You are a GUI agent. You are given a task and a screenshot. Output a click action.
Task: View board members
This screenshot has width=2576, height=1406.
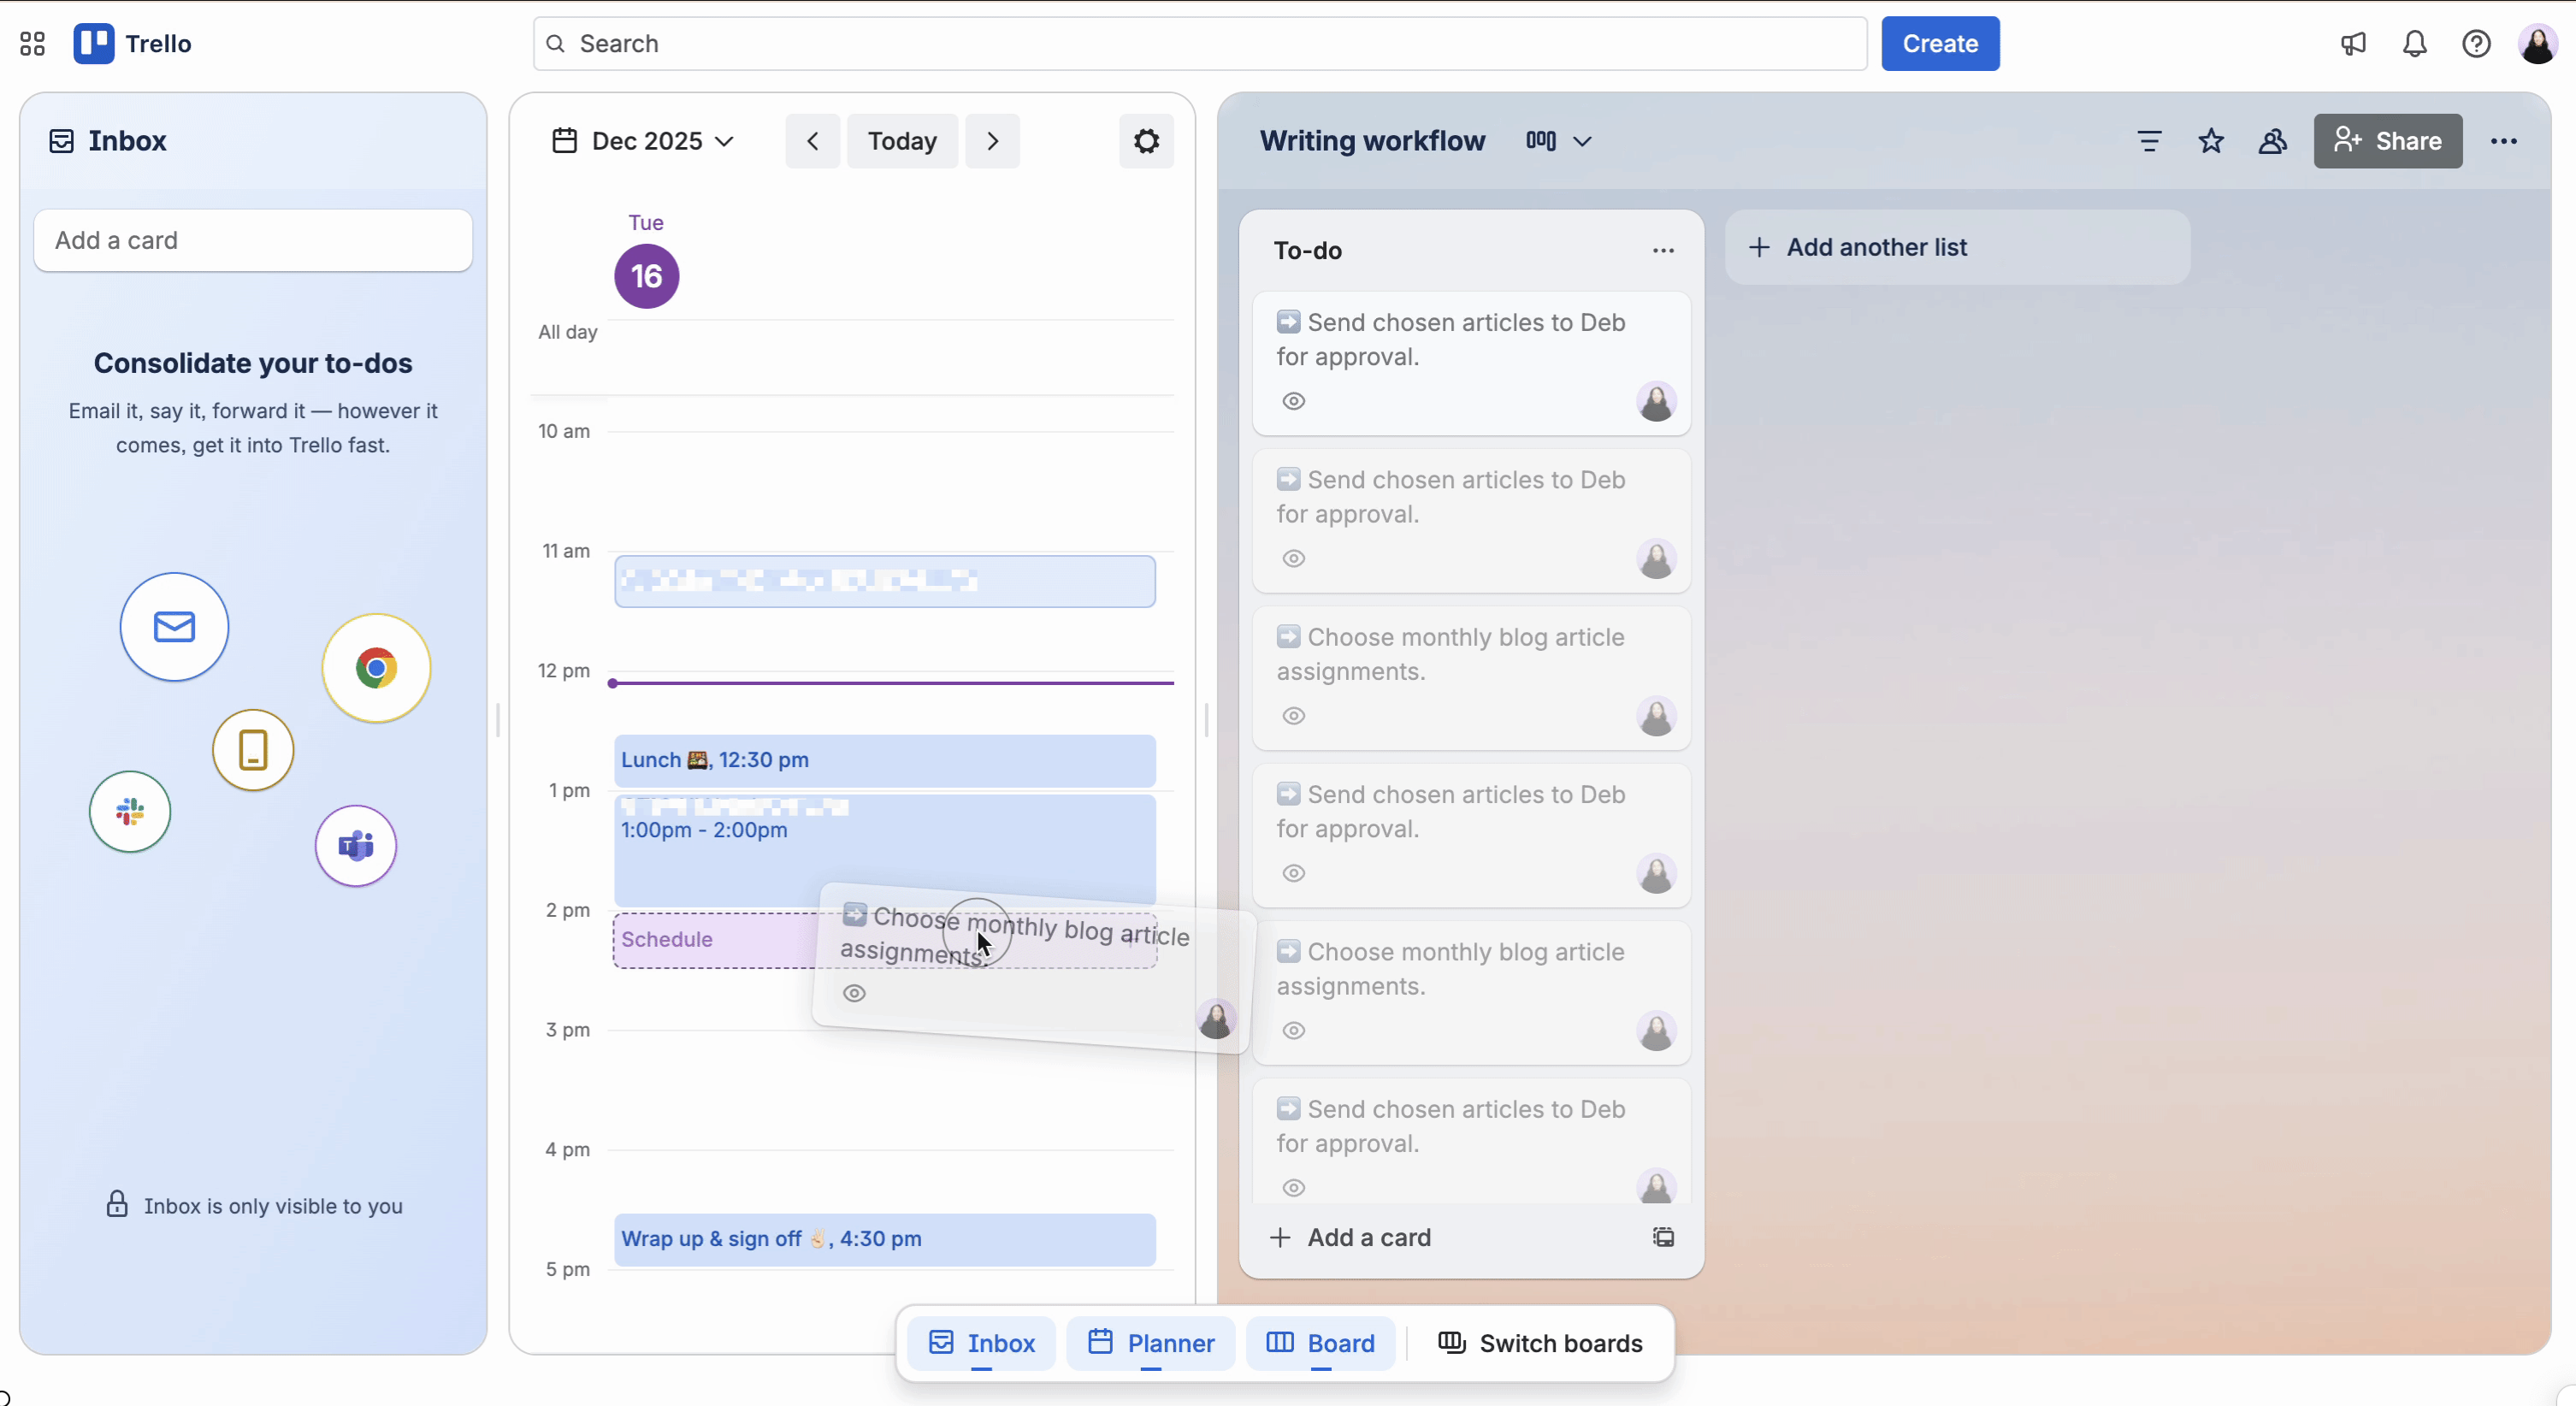pyautogui.click(x=2273, y=141)
